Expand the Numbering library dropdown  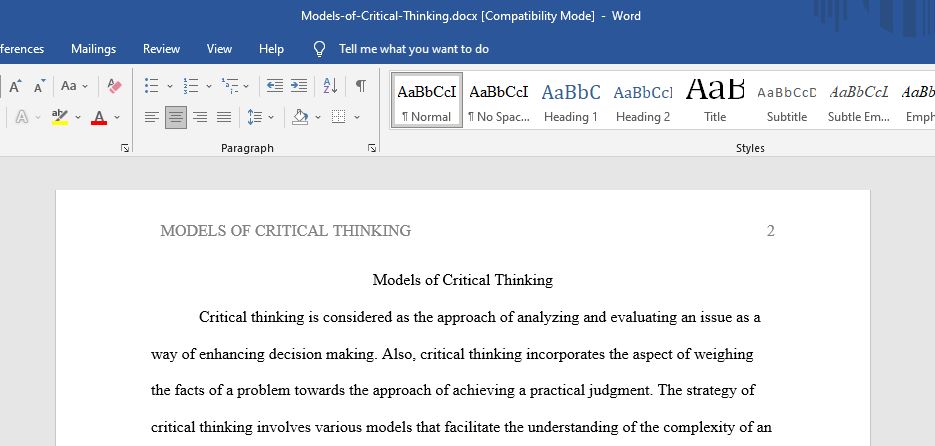(x=209, y=86)
